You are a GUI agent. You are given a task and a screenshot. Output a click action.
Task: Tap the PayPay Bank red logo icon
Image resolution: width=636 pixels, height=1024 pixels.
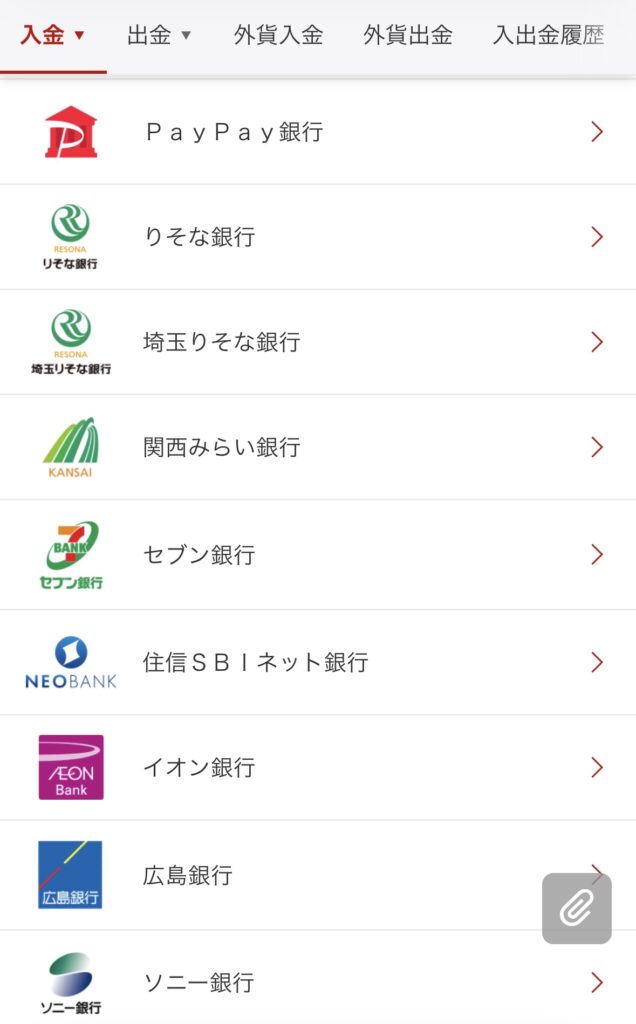[x=71, y=132]
